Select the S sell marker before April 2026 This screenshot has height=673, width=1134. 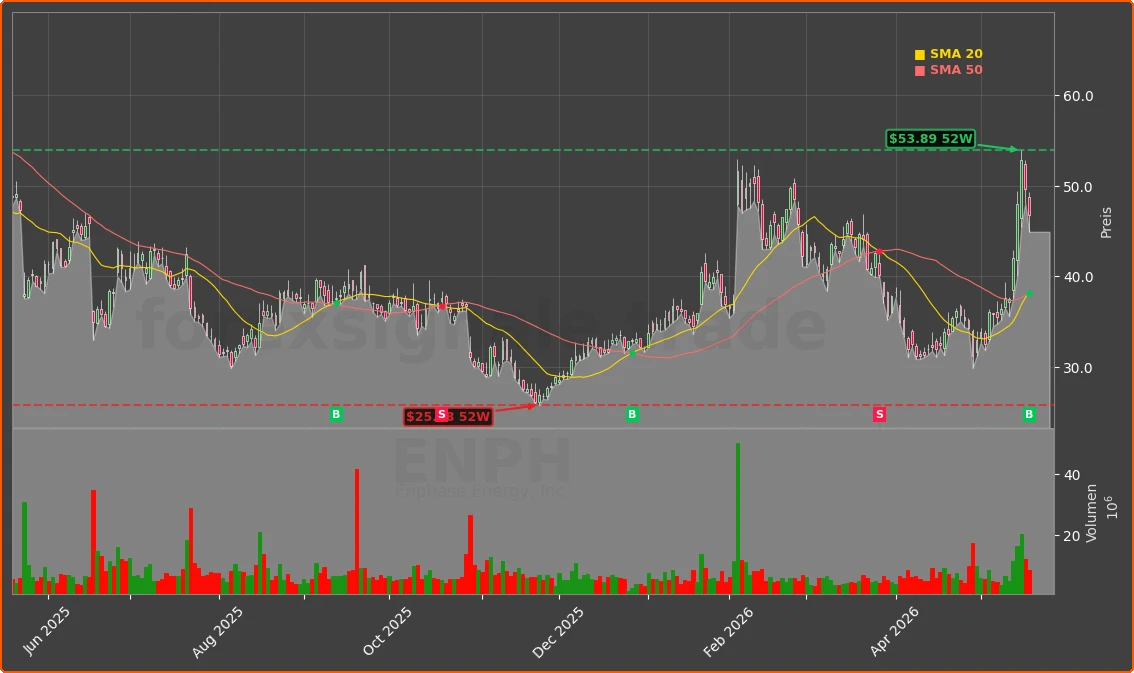(879, 414)
